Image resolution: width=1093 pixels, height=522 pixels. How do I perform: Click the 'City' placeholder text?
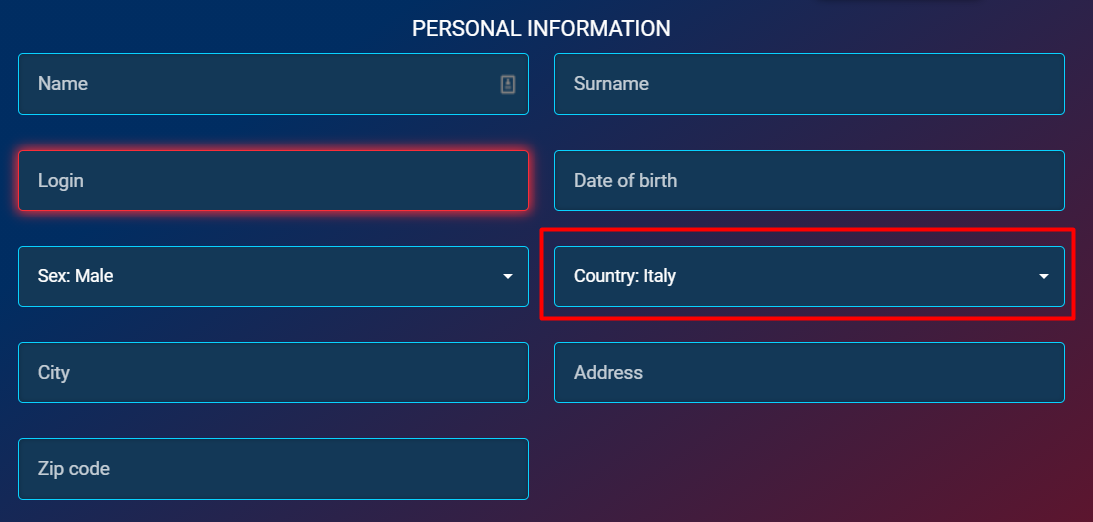pos(54,372)
